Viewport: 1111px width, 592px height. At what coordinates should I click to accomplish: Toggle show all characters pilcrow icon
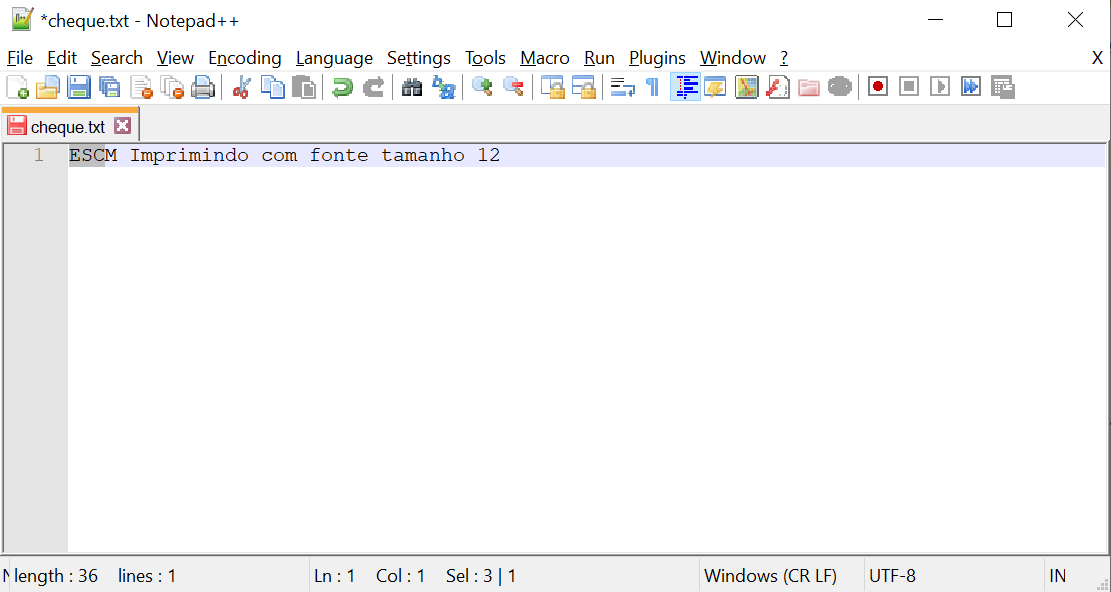click(x=653, y=87)
